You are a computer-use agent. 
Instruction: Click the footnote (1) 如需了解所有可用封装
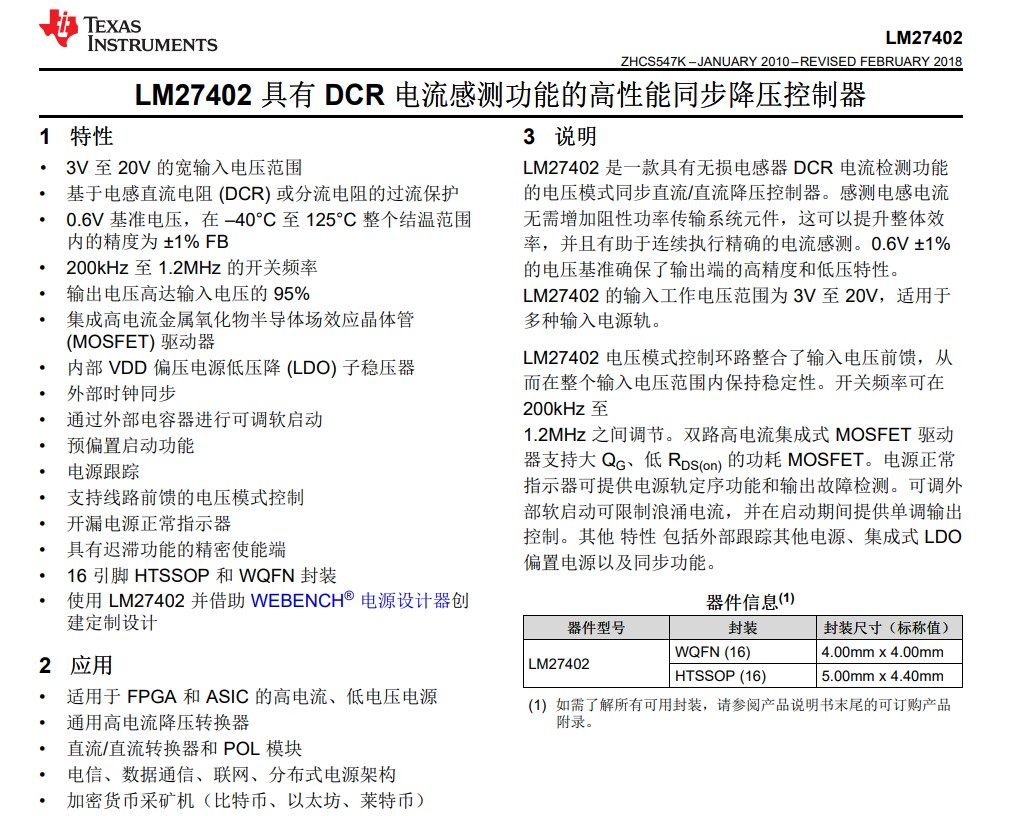pos(739,713)
